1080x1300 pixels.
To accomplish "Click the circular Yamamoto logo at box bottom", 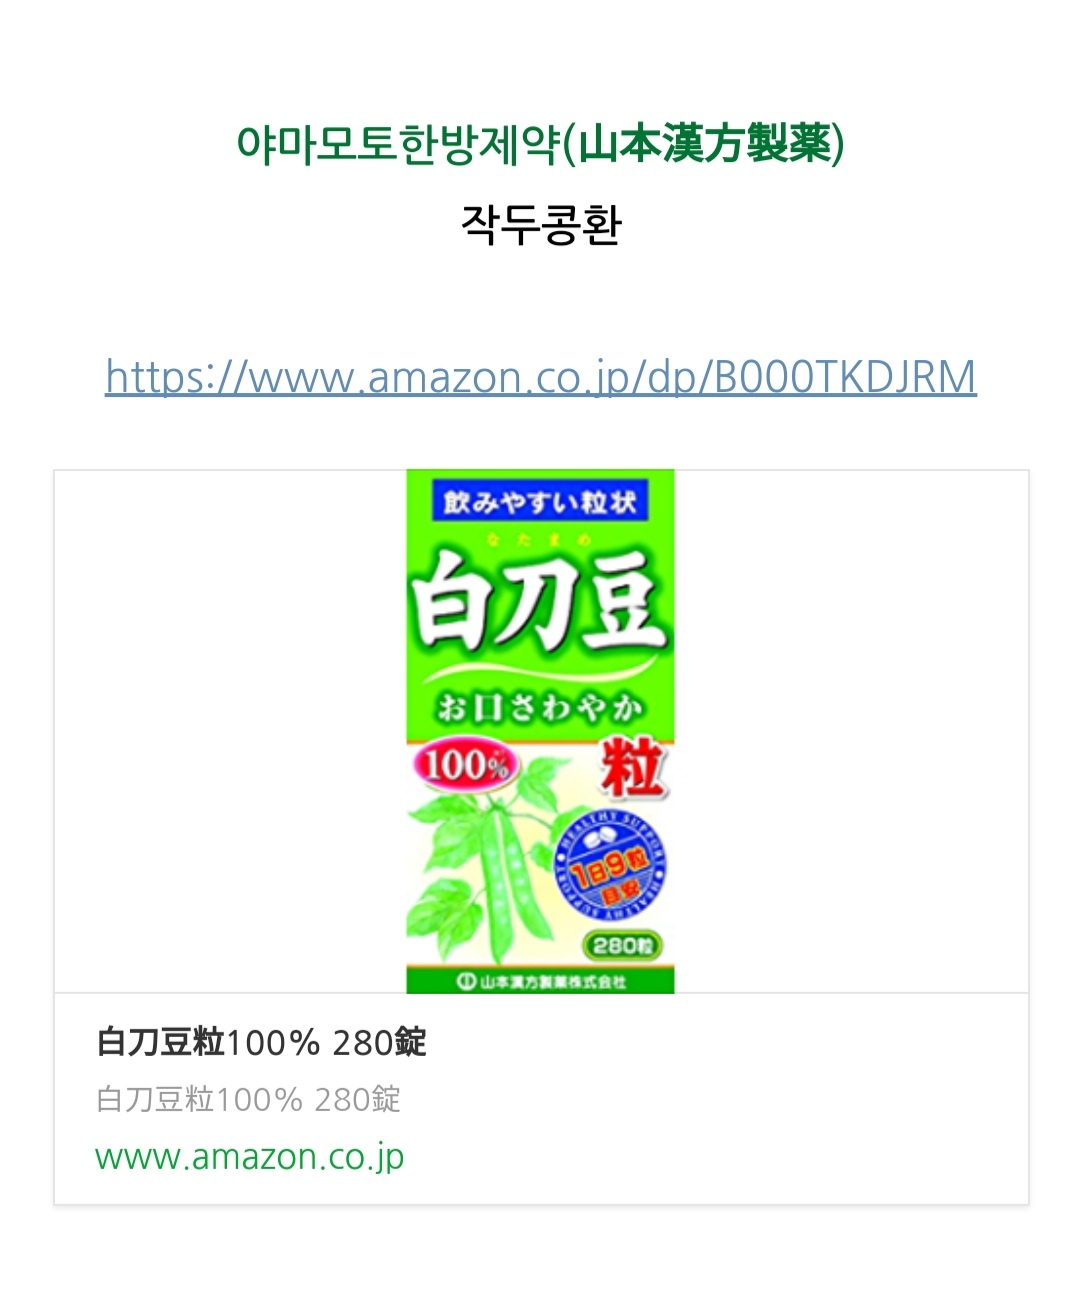I will tap(466, 981).
